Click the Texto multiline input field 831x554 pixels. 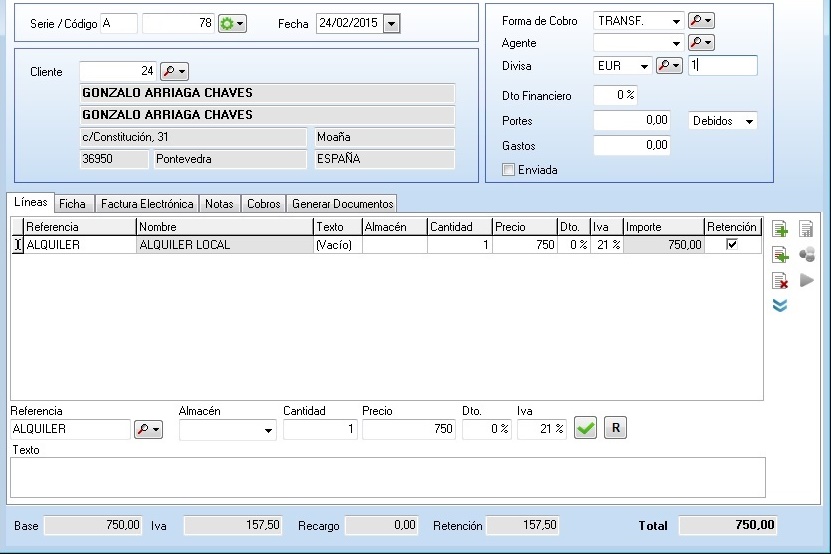(x=387, y=477)
